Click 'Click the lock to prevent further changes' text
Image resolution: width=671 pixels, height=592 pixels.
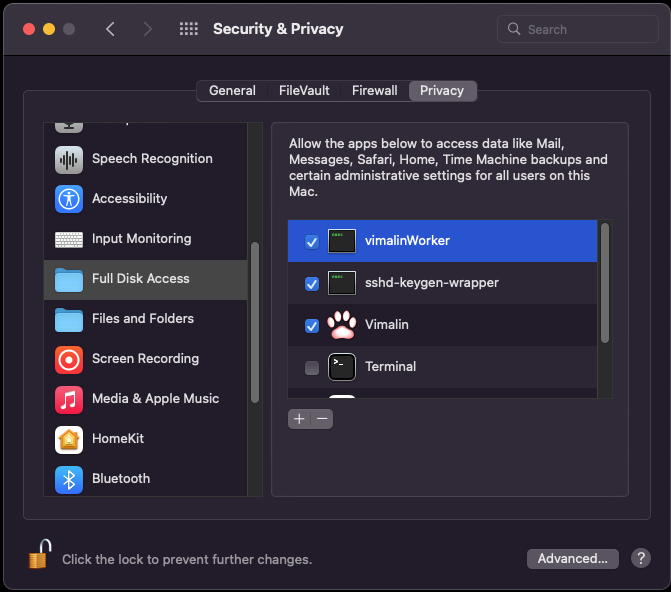click(187, 560)
